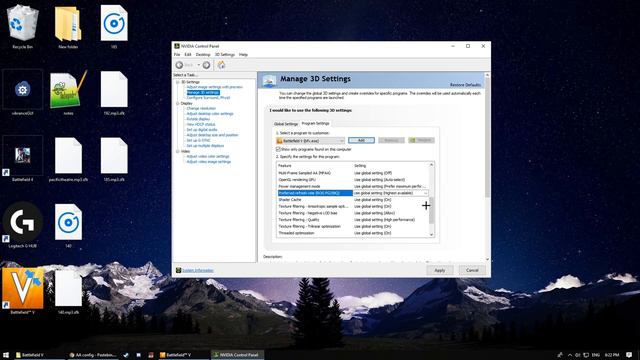
Task: Open the Edit menu
Action: pyautogui.click(x=188, y=55)
